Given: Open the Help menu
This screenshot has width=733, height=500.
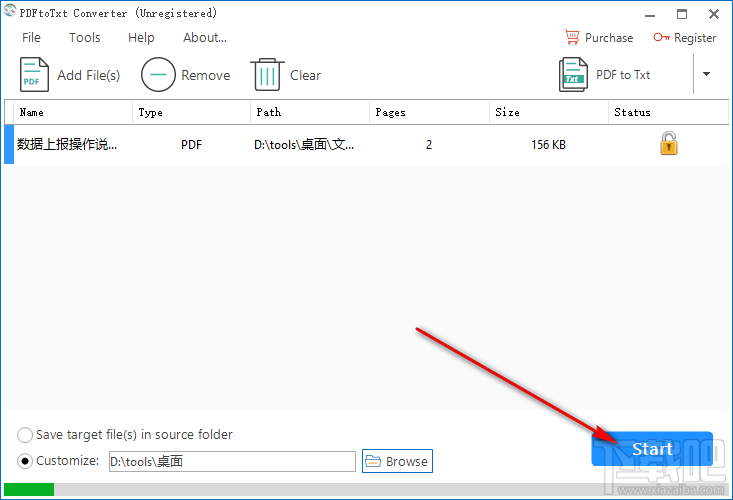Looking at the screenshot, I should pyautogui.click(x=141, y=37).
